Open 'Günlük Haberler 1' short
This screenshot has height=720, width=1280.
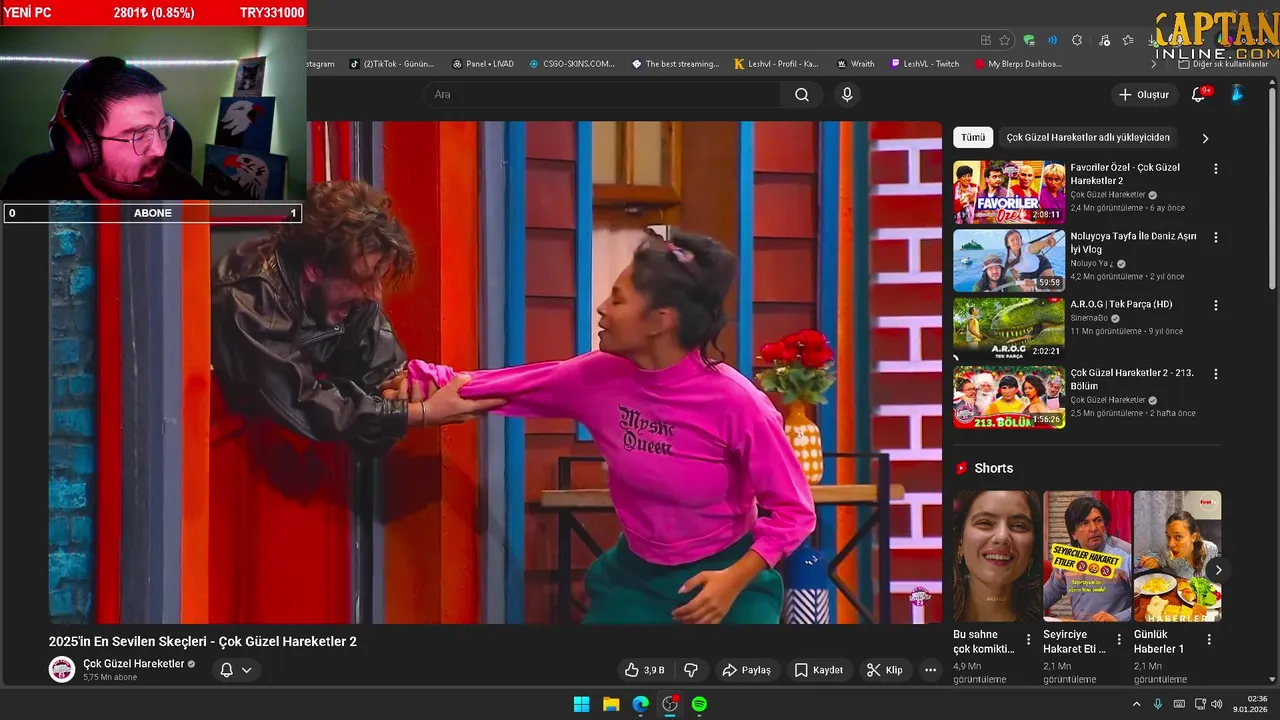pos(1177,556)
